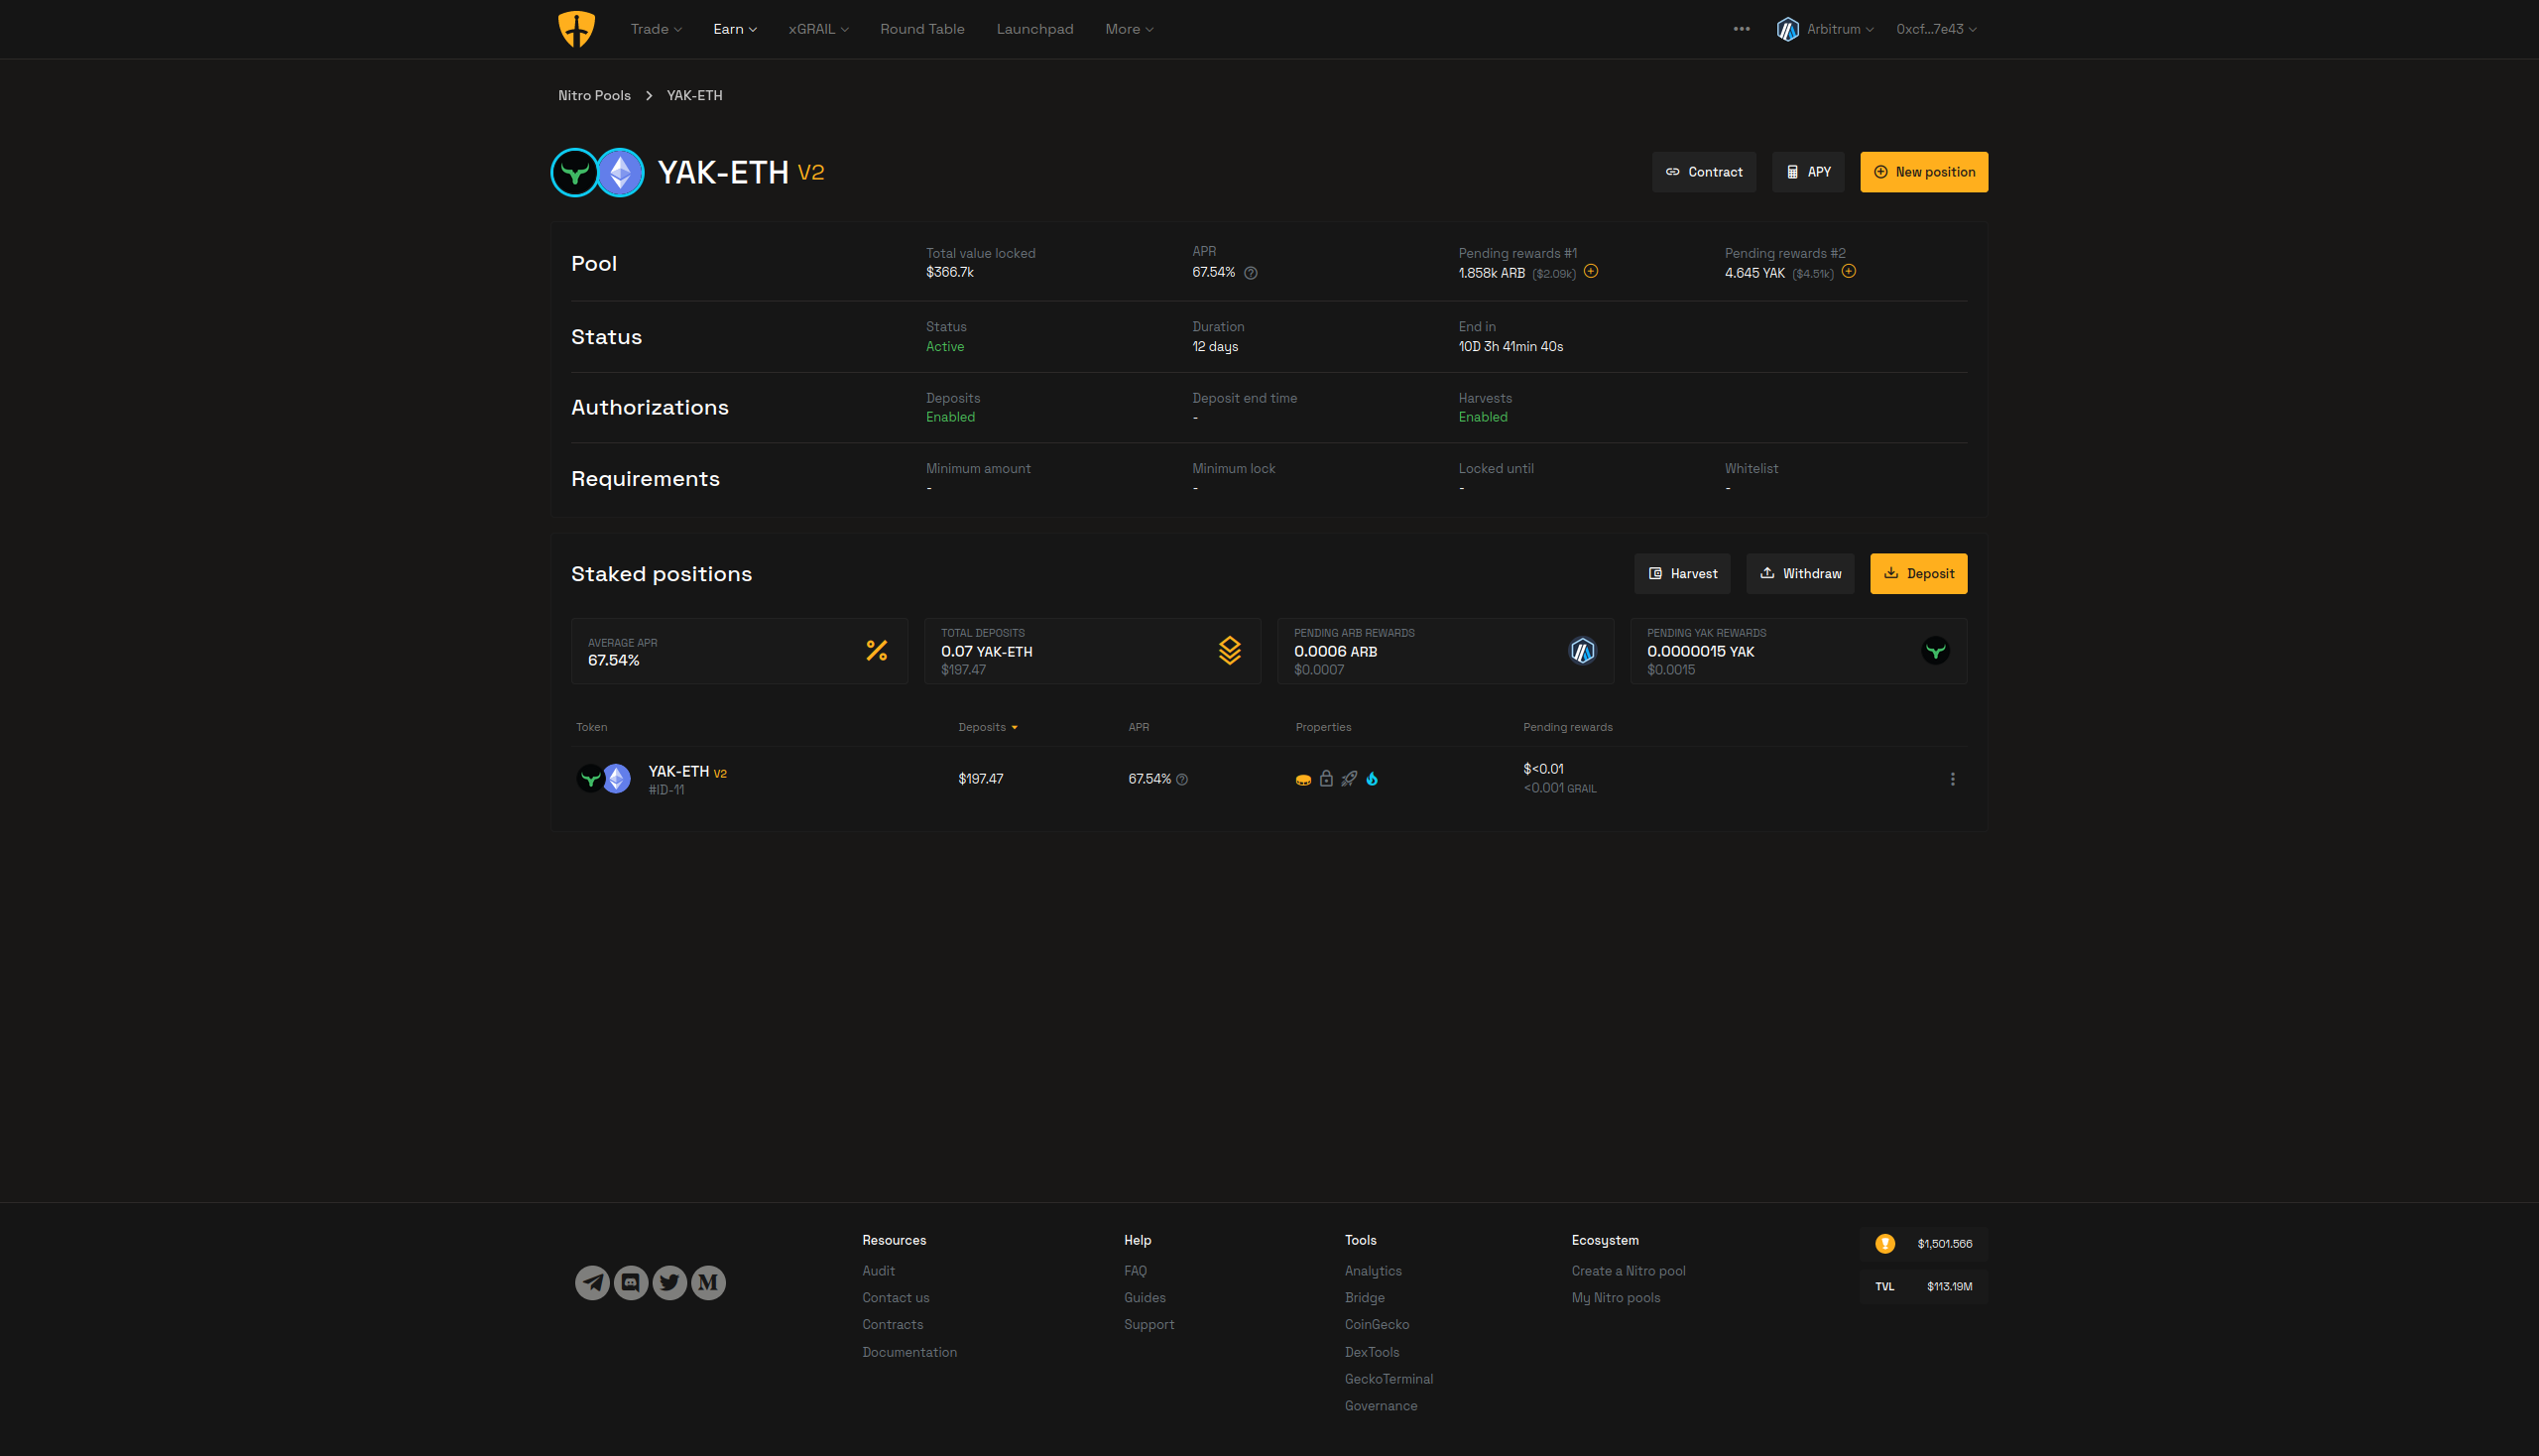Image resolution: width=2539 pixels, height=1456 pixels.
Task: Open the Contracts footer link
Action: click(892, 1325)
